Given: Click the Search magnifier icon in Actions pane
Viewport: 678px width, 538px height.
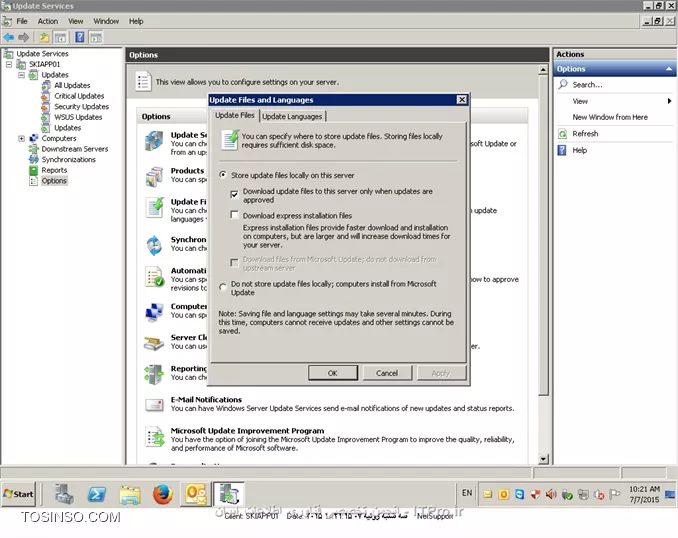Looking at the screenshot, I should click(563, 84).
